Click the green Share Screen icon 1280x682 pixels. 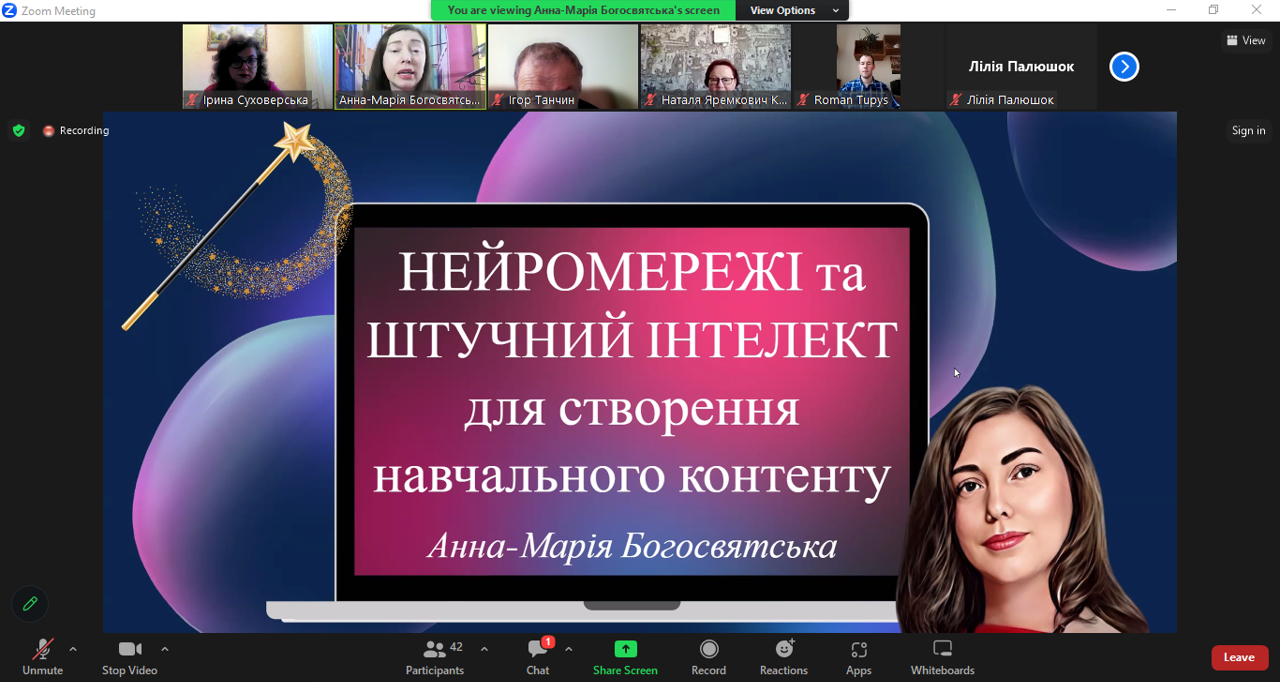[x=625, y=650]
